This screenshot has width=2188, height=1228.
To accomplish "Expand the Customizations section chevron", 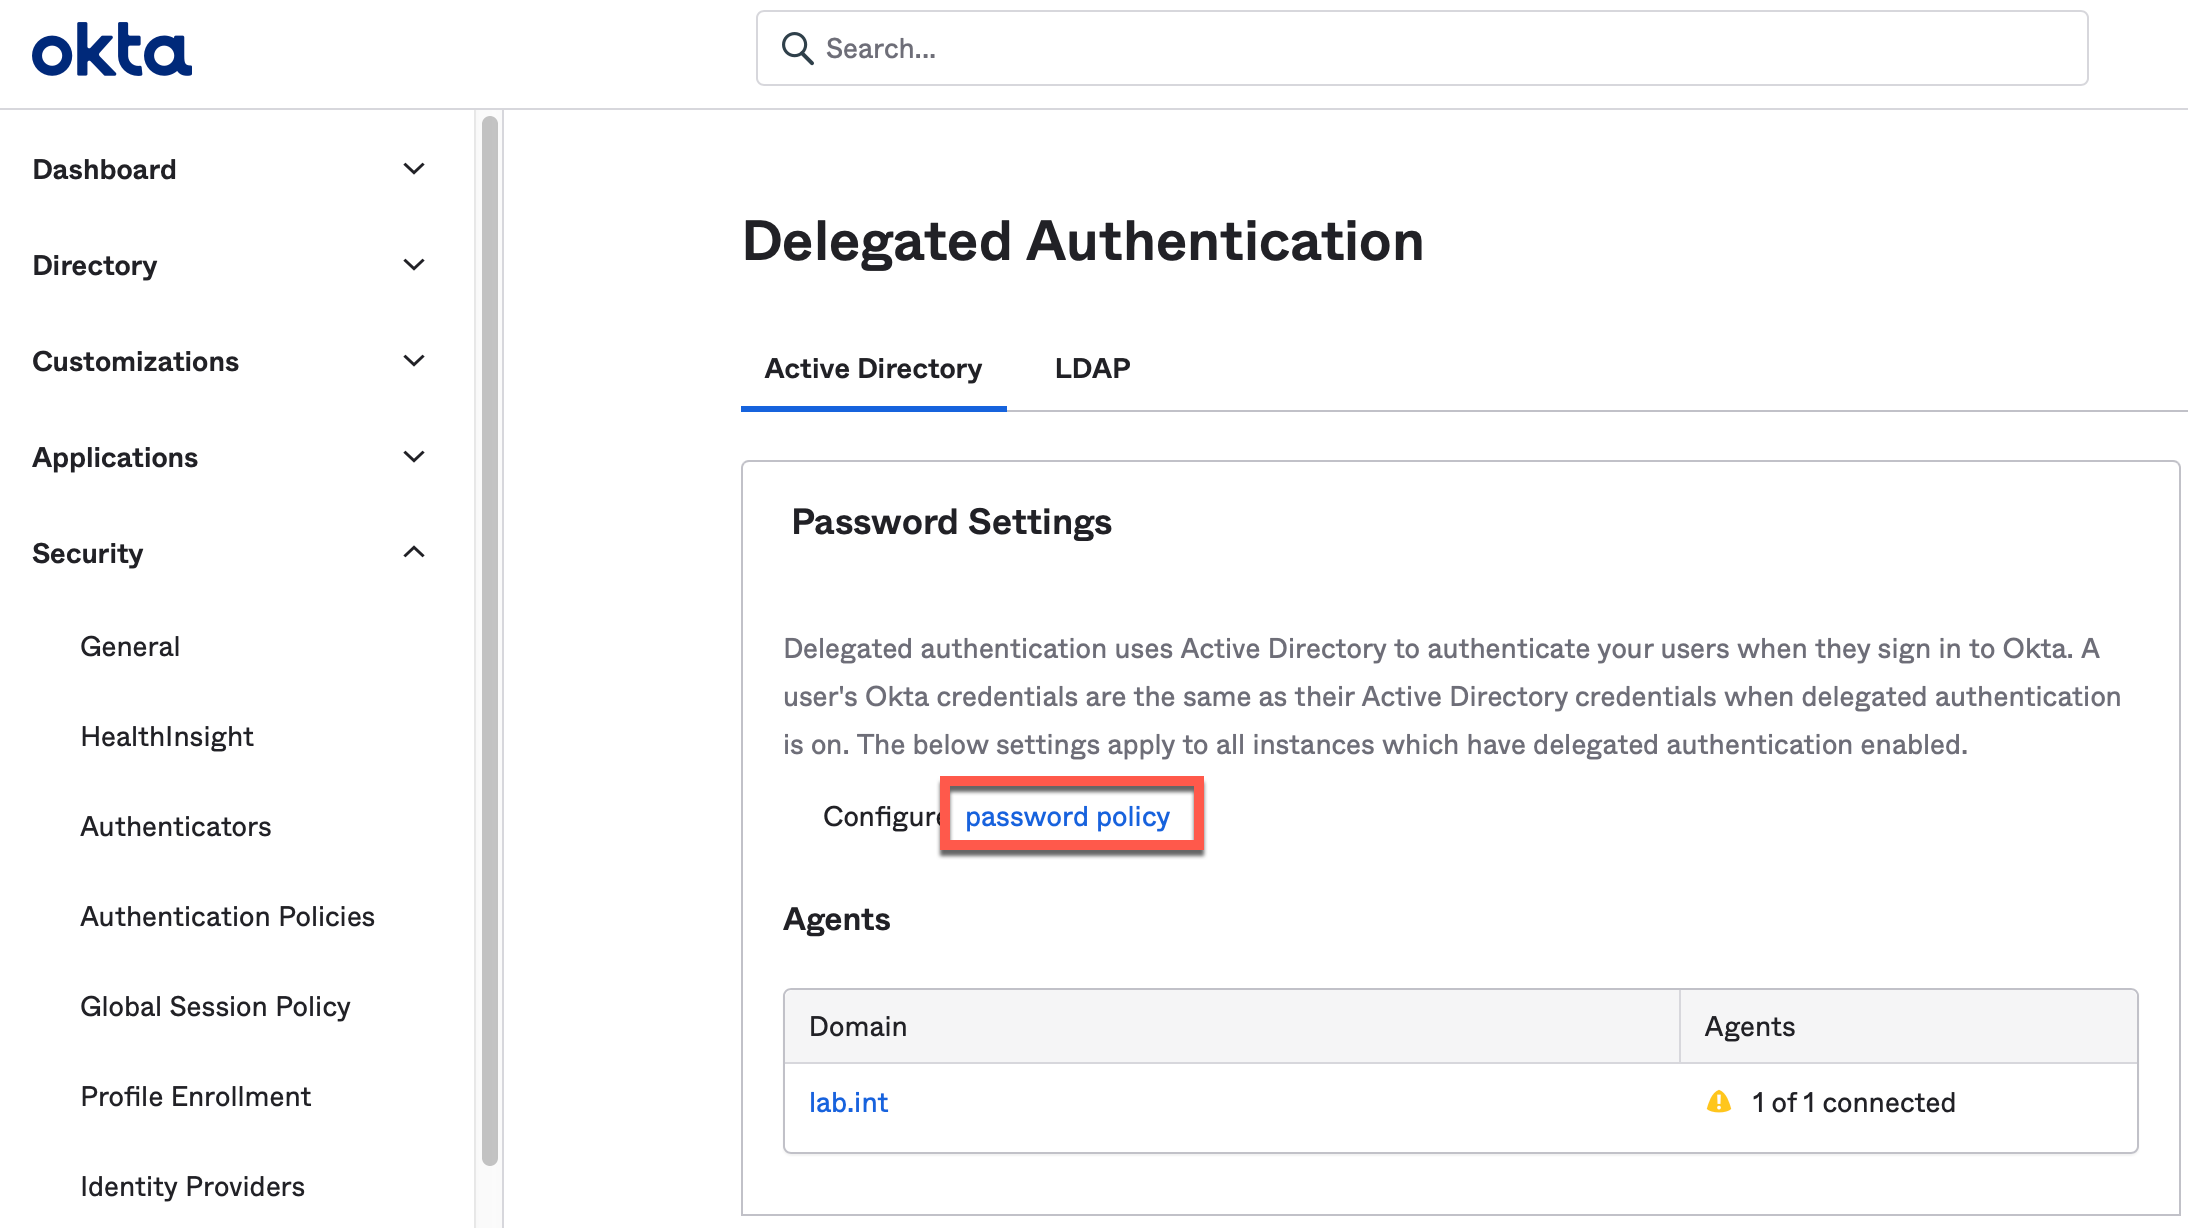I will [x=414, y=361].
